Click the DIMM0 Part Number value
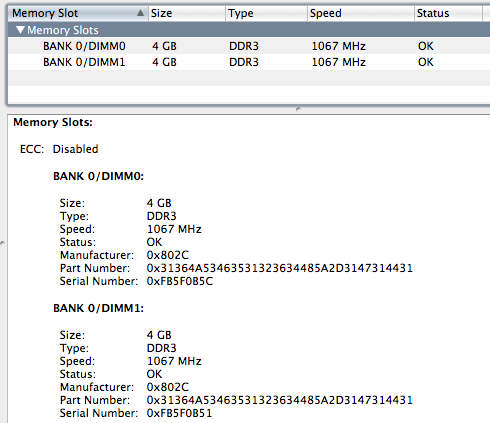The height and width of the screenshot is (423, 490). click(x=280, y=268)
